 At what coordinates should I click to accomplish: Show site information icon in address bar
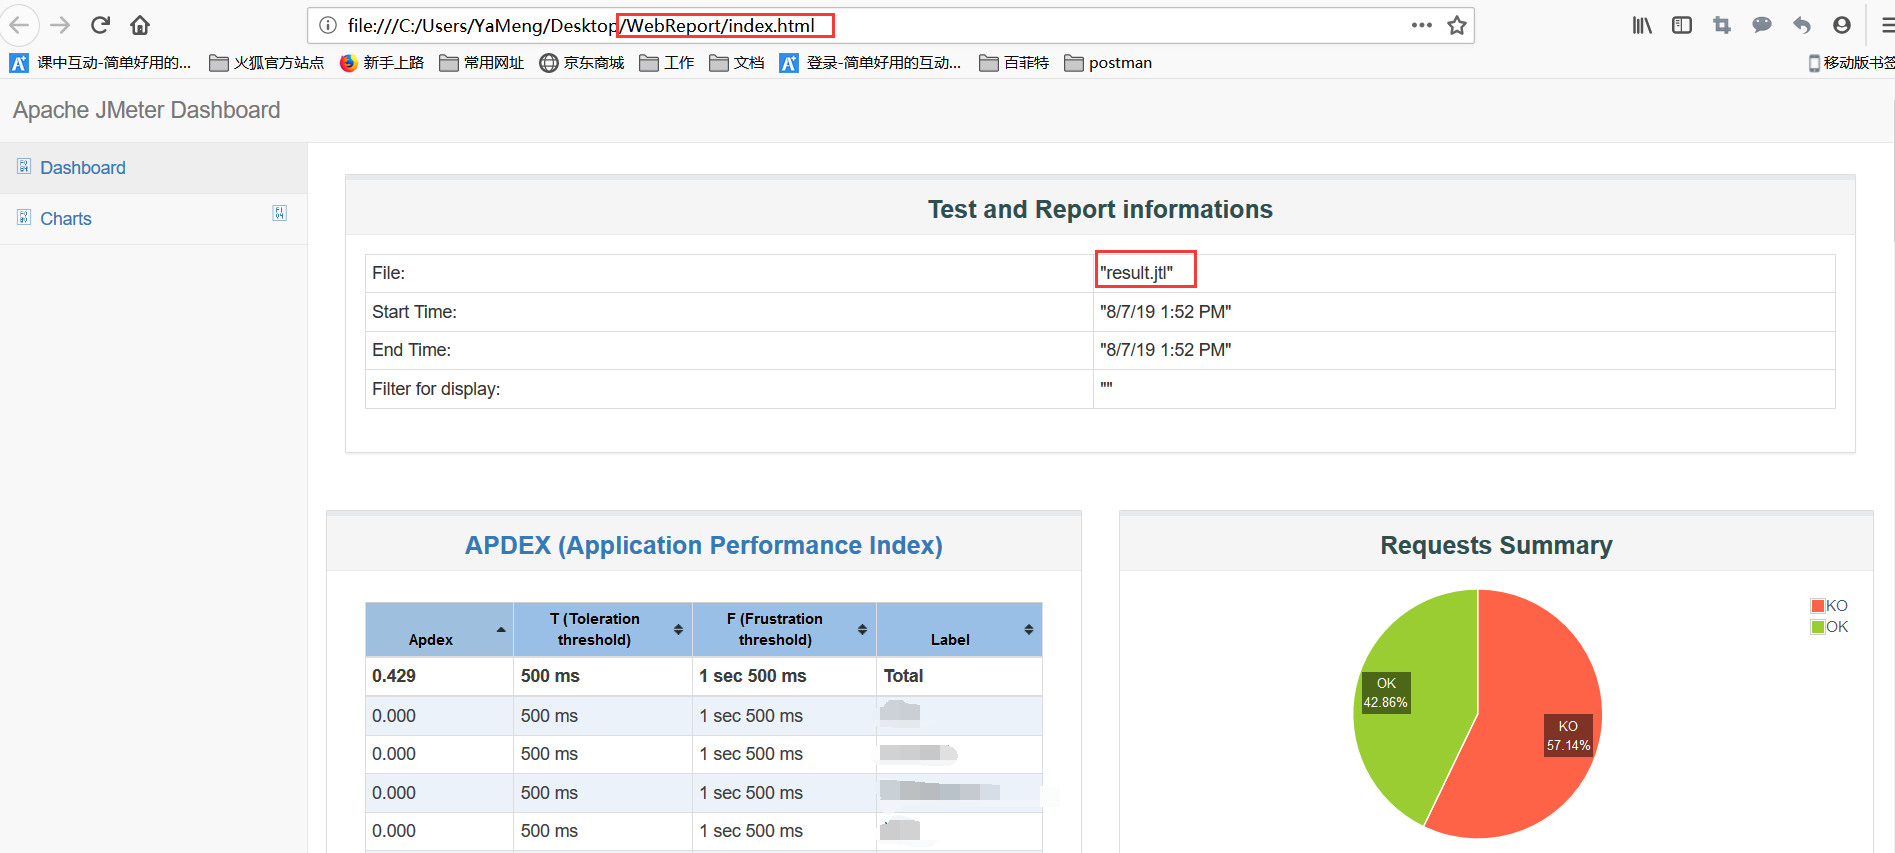[x=328, y=25]
